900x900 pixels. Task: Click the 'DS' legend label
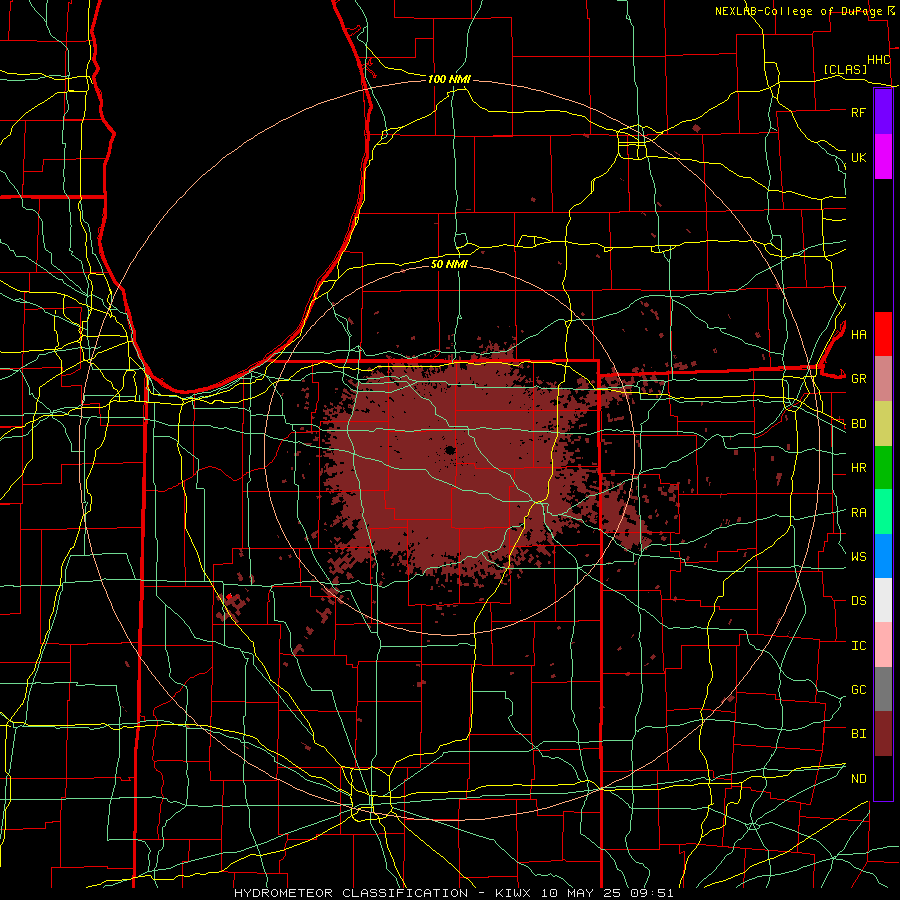coord(859,601)
